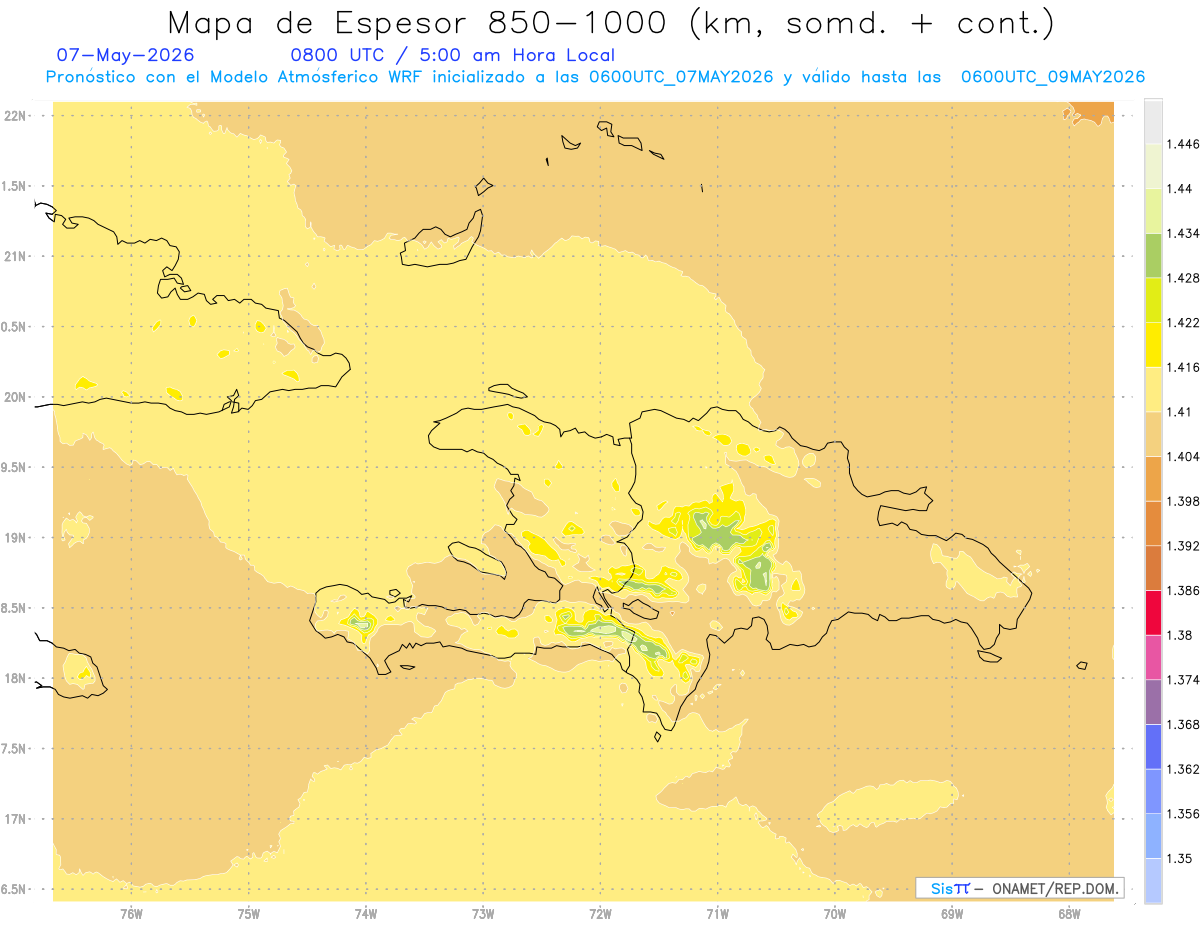The height and width of the screenshot is (927, 1200).
Task: Click the 22N latitude axis label
Action: pyautogui.click(x=15, y=116)
